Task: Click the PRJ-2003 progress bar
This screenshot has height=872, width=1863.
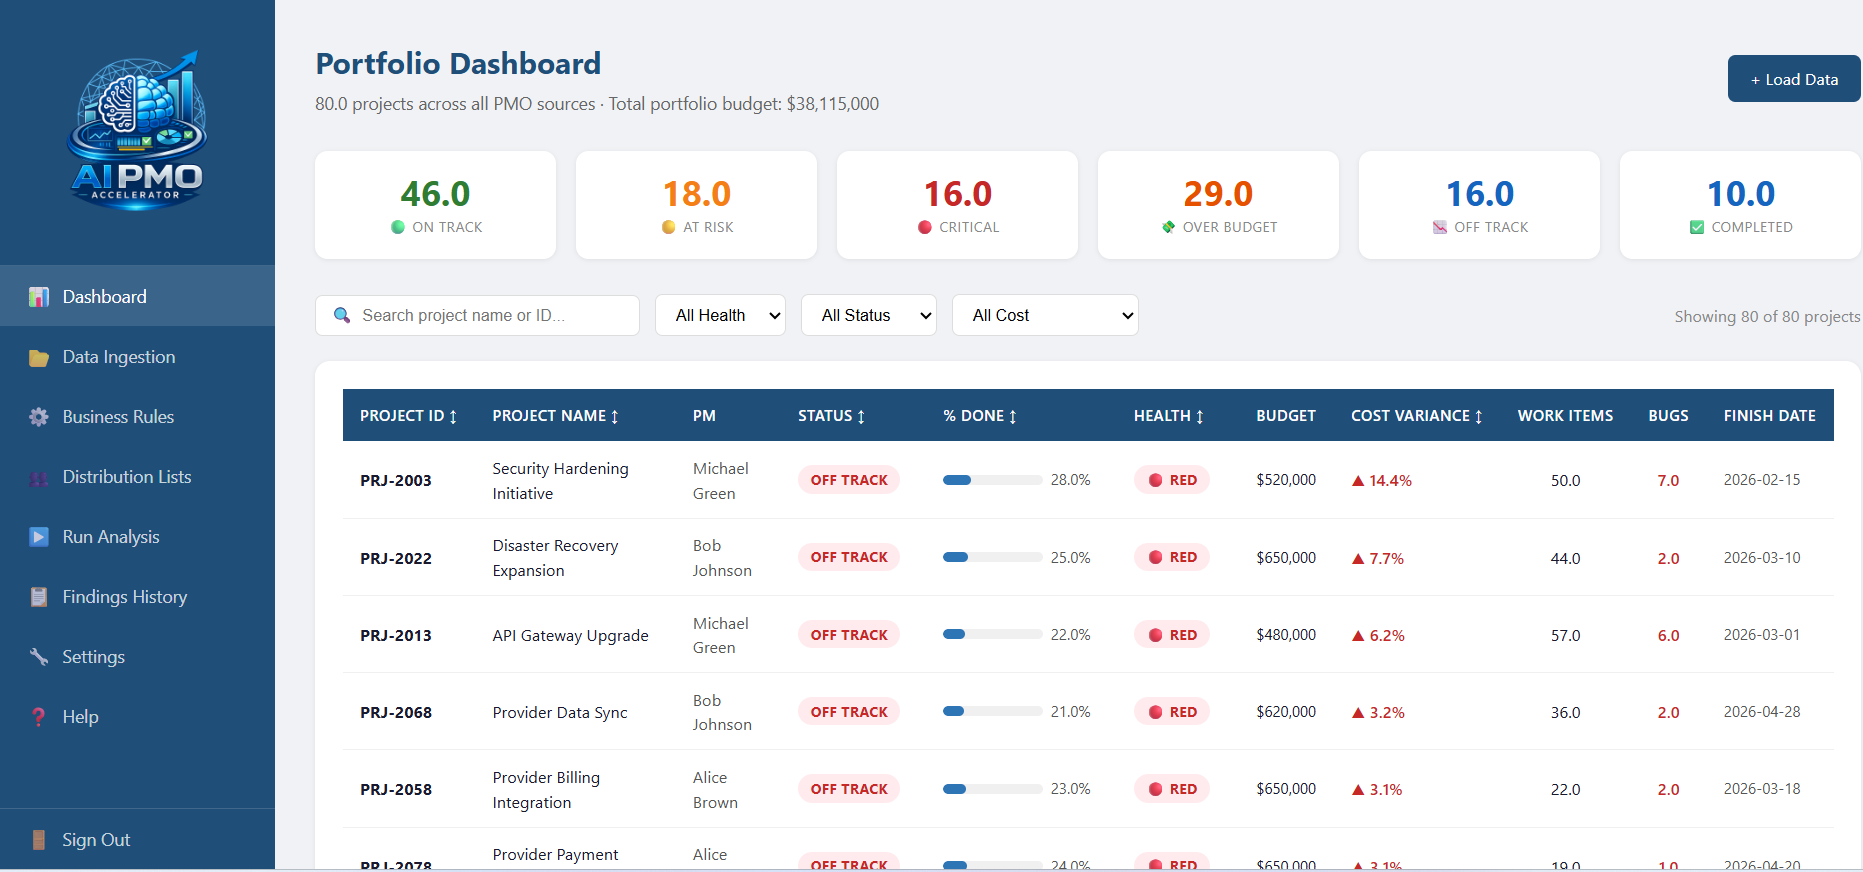Action: coord(992,480)
